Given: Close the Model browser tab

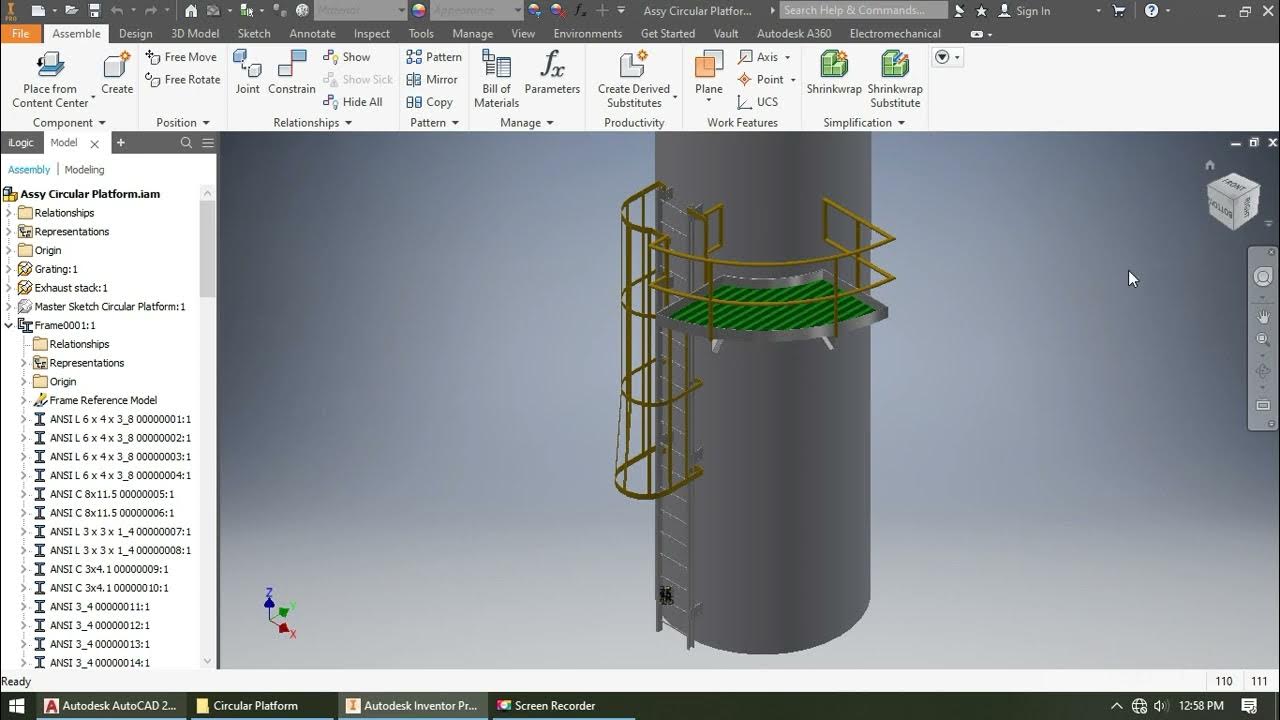Looking at the screenshot, I should (x=95, y=144).
